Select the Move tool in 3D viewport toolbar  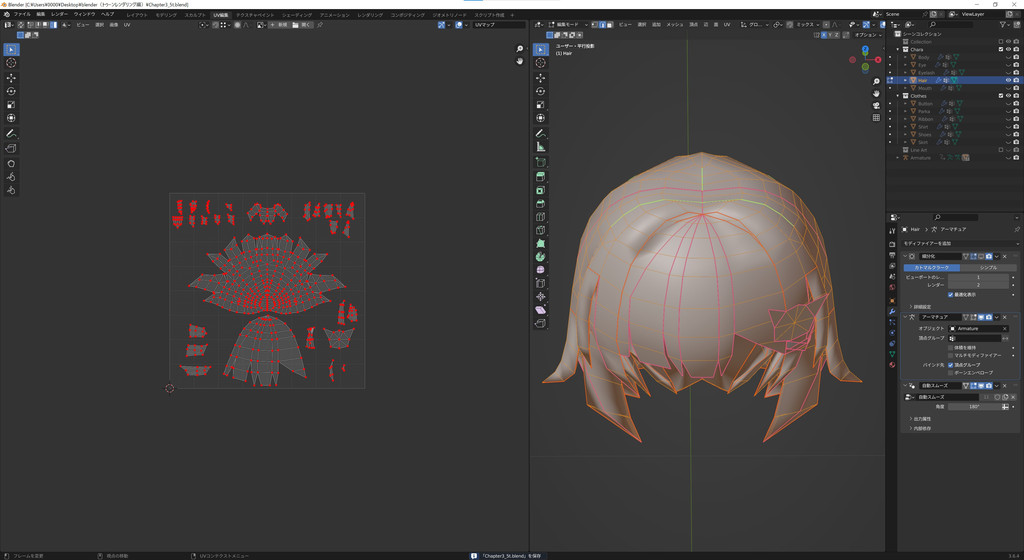pyautogui.click(x=541, y=77)
